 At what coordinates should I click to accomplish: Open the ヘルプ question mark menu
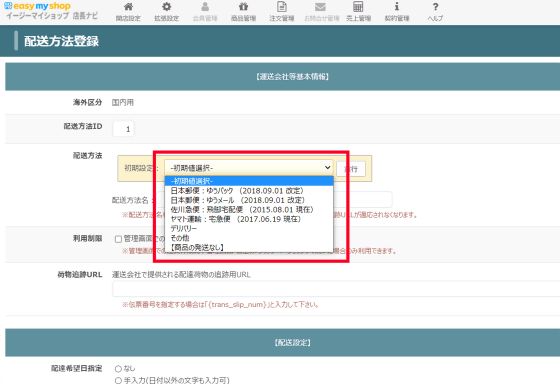click(x=435, y=12)
